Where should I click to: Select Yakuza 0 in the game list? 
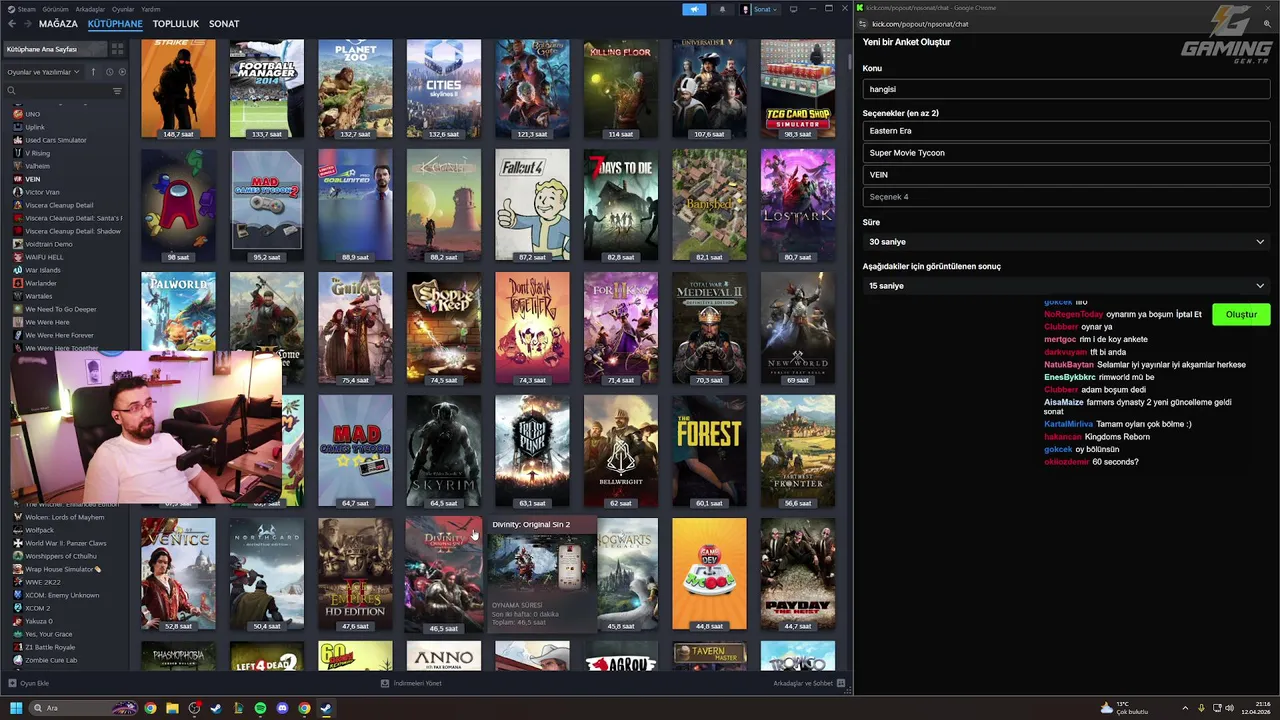38,621
